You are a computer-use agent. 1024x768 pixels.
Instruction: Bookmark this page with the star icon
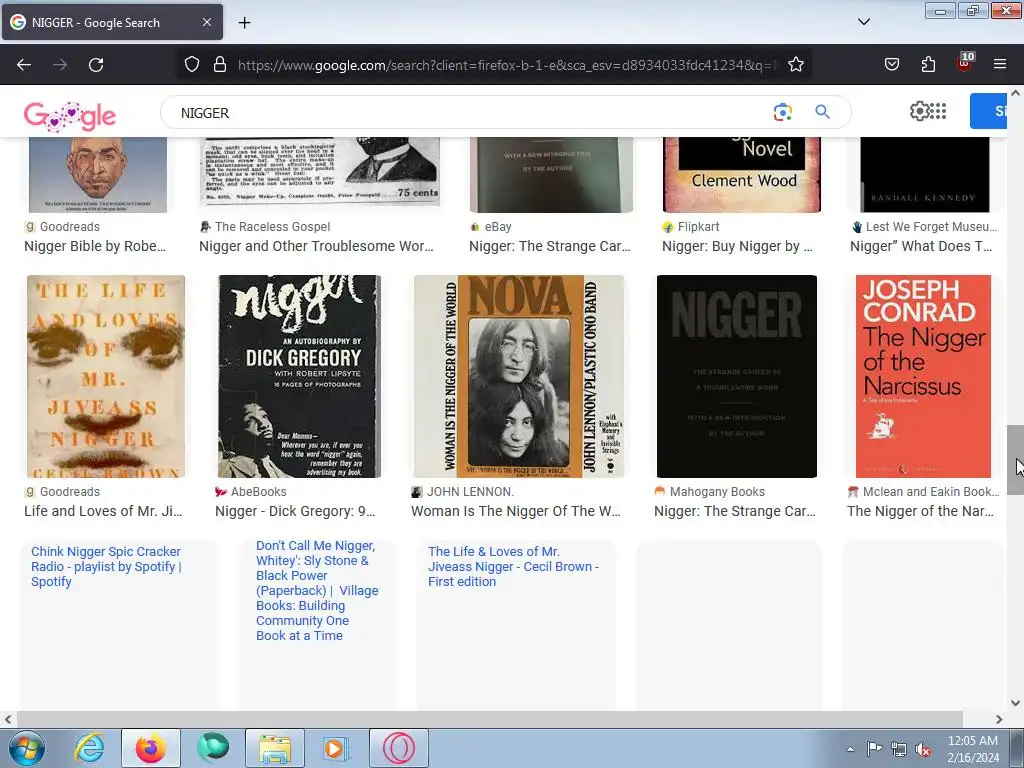pos(795,64)
